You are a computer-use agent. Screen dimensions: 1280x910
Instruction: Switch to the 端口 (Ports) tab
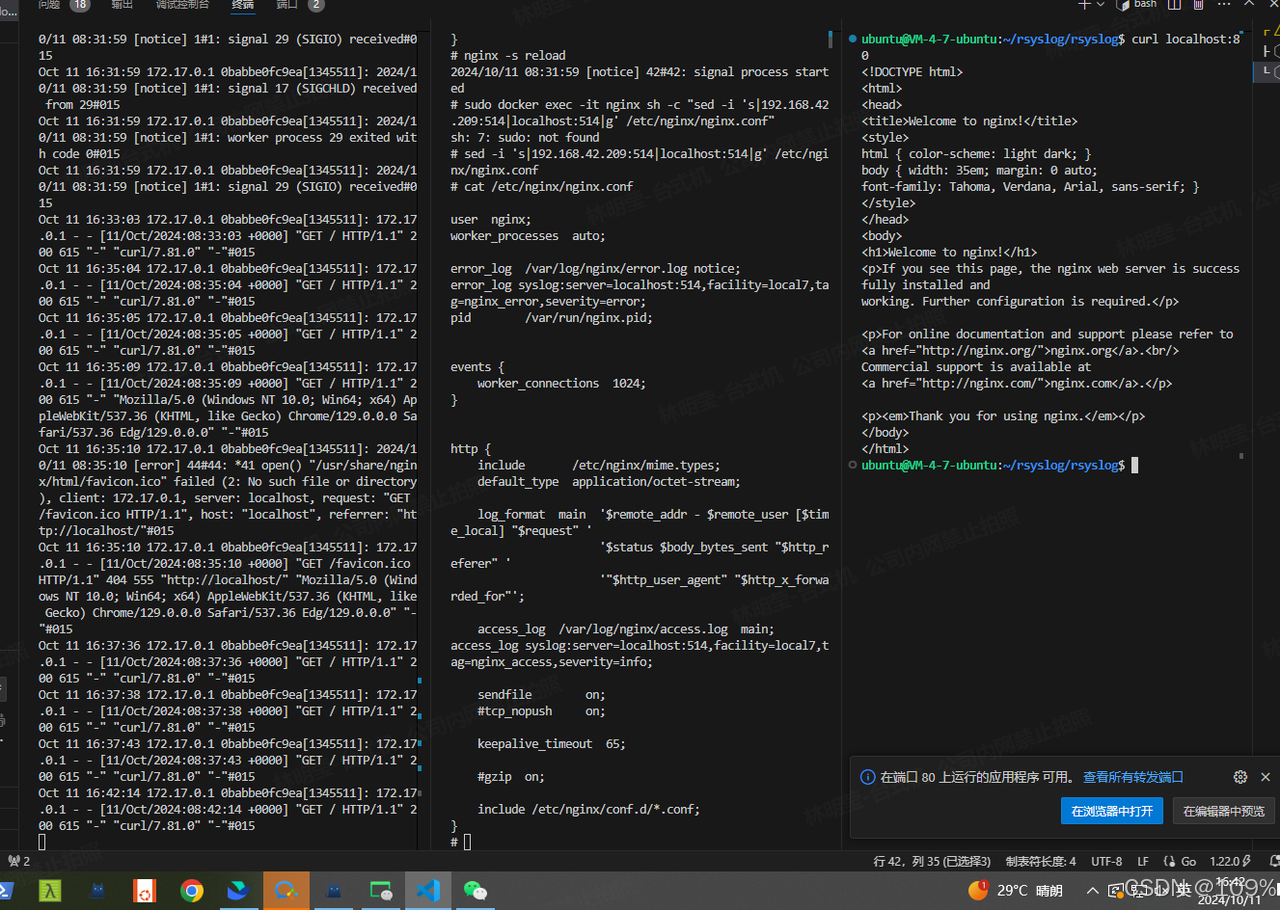[287, 4]
